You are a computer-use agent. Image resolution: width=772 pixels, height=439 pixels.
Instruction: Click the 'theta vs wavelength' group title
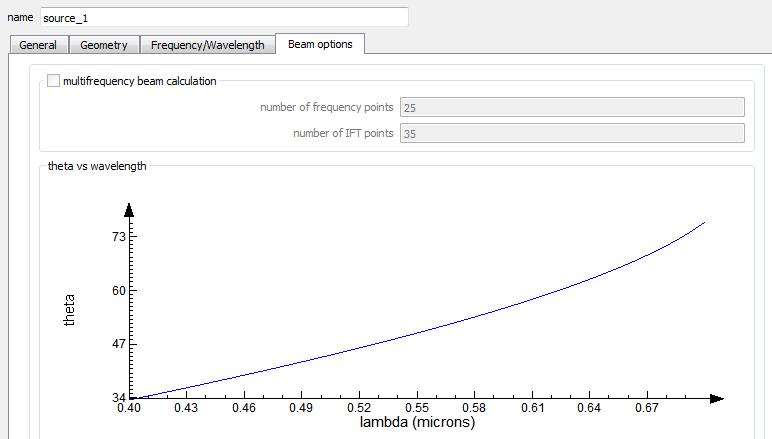(97, 166)
